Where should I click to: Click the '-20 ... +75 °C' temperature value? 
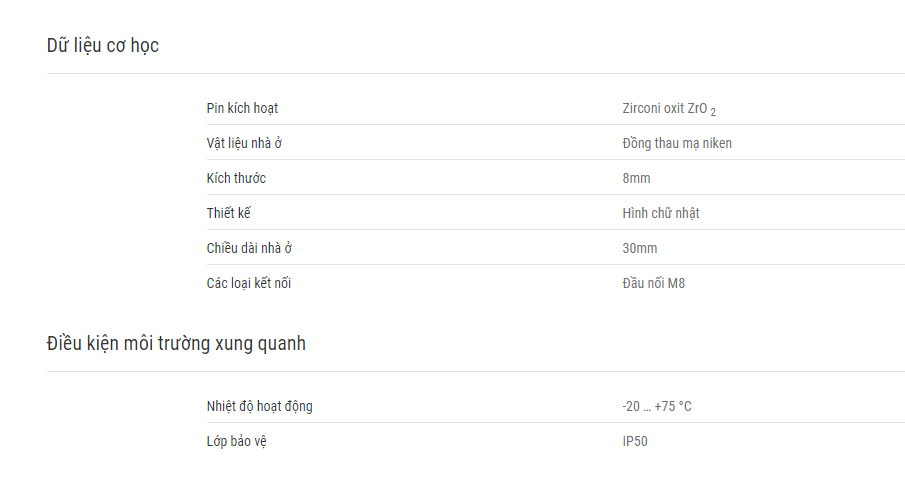coord(657,407)
